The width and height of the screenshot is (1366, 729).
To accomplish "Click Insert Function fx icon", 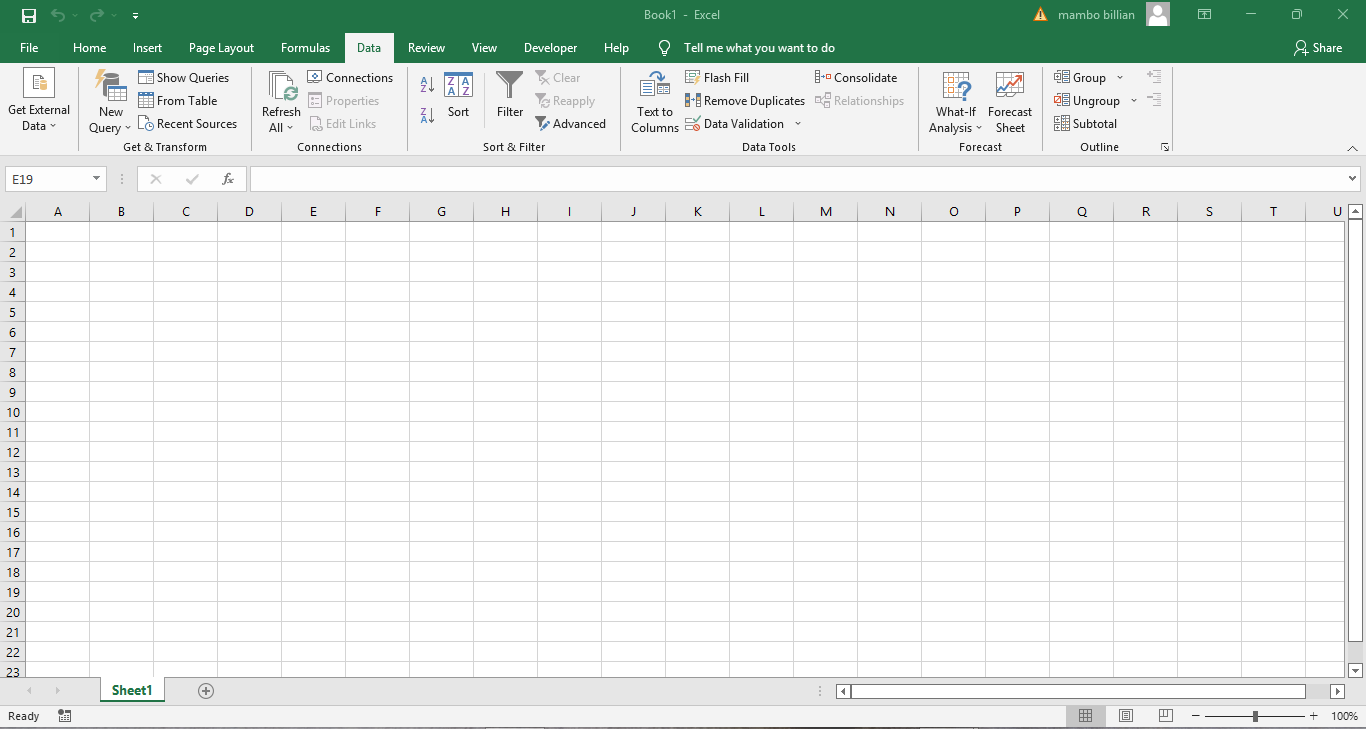I will pyautogui.click(x=228, y=179).
